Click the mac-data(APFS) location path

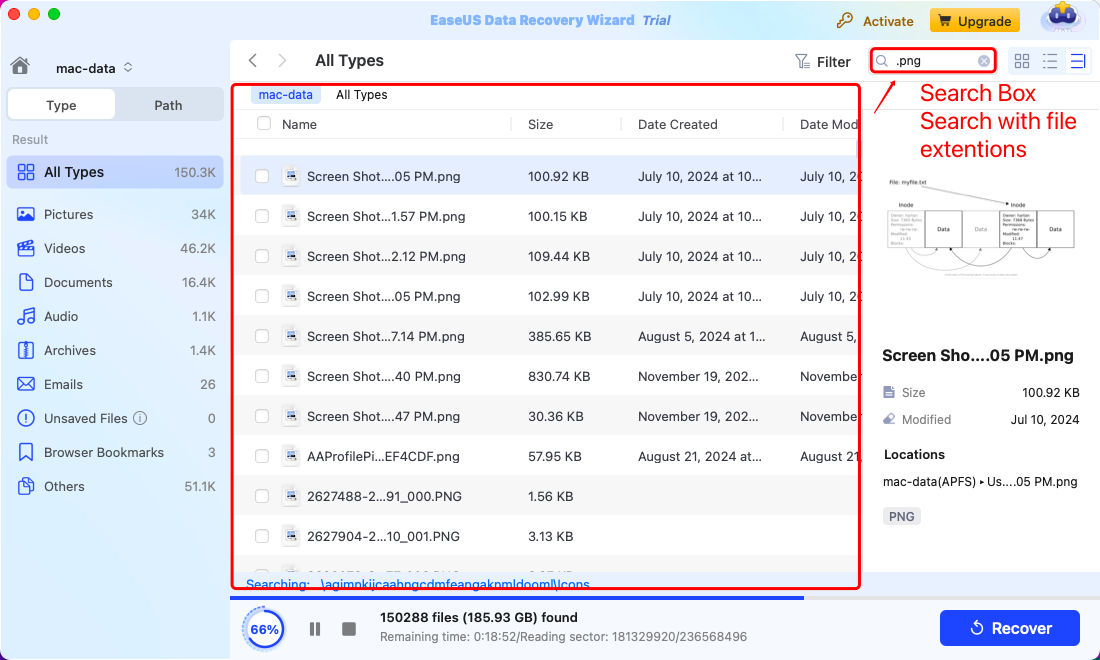980,482
